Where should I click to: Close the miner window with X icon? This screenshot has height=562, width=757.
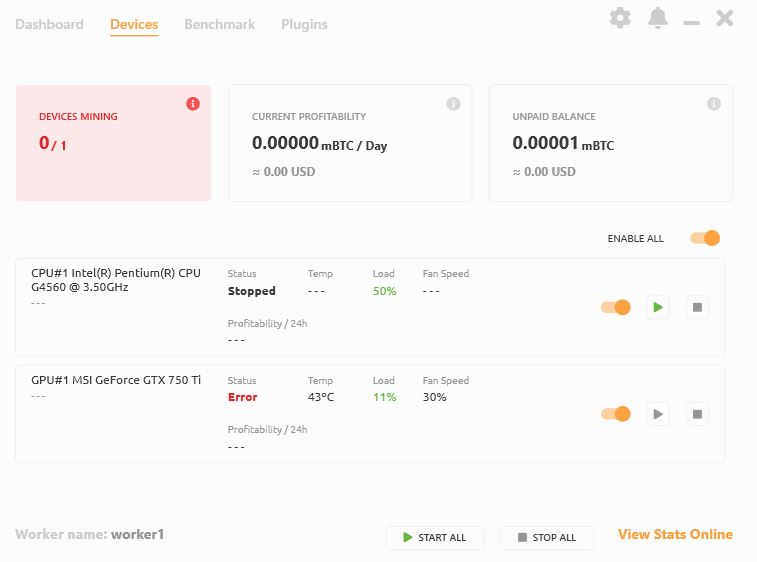(725, 18)
